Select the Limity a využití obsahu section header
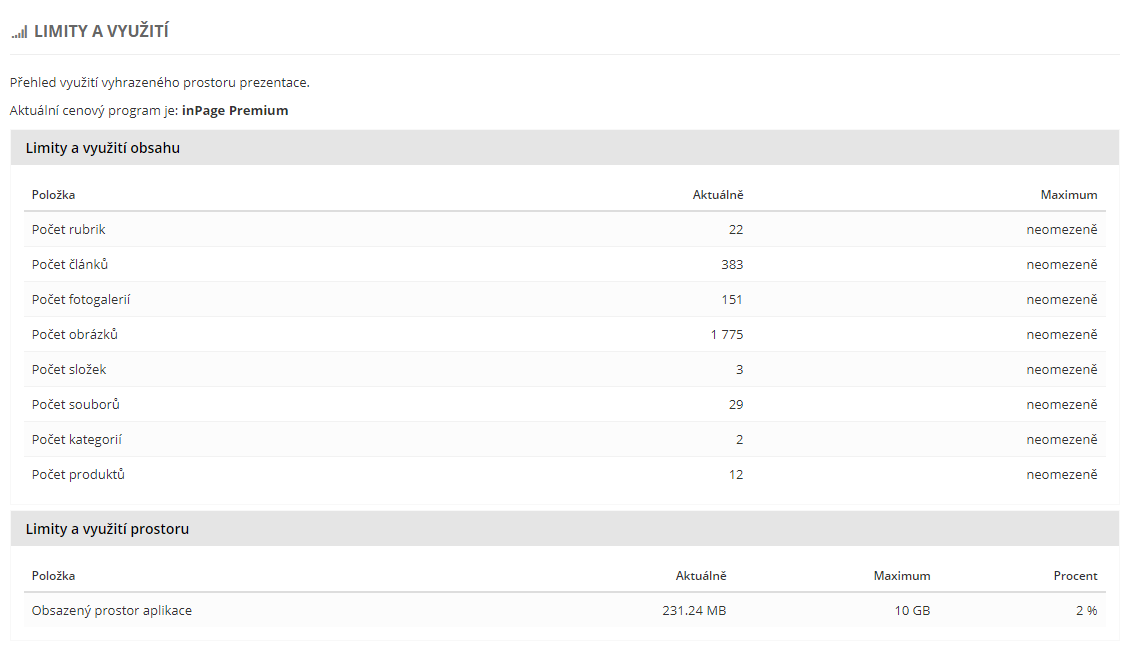 pyautogui.click(x=103, y=148)
